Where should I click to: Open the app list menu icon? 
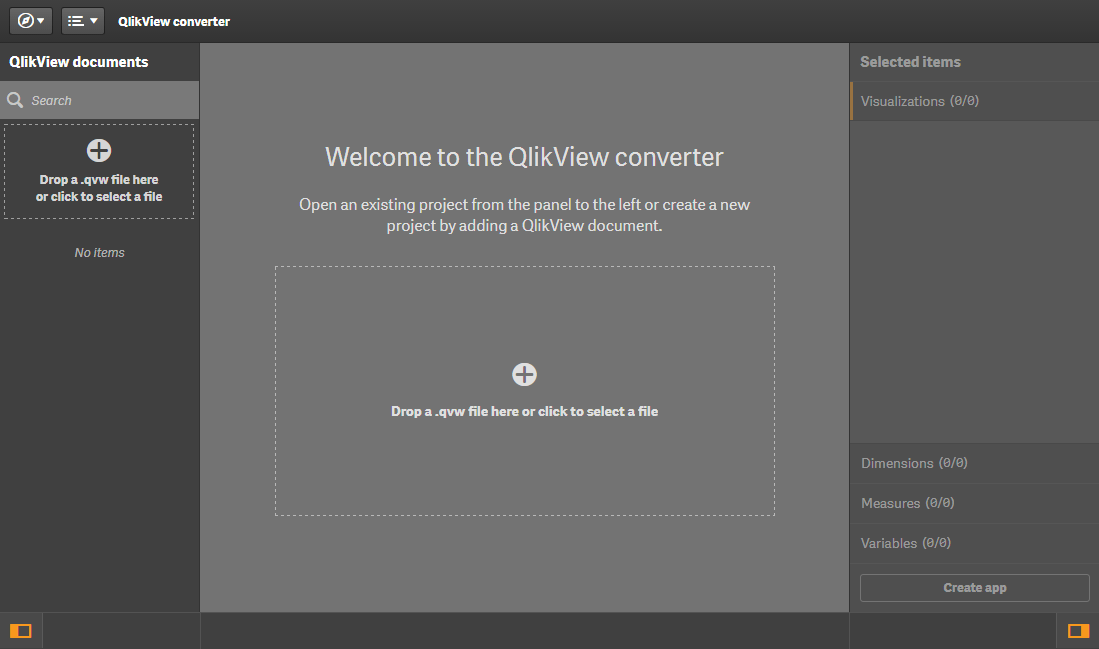77,20
